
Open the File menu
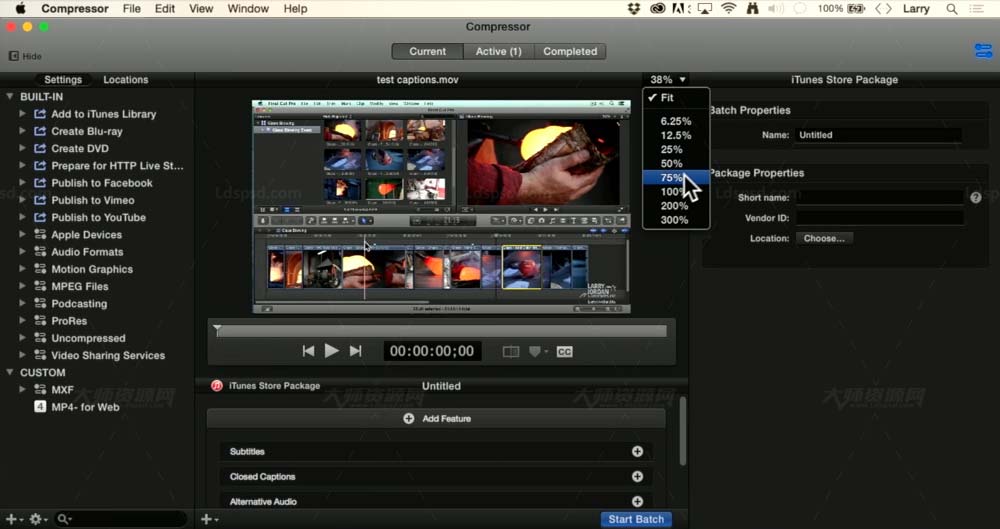131,9
